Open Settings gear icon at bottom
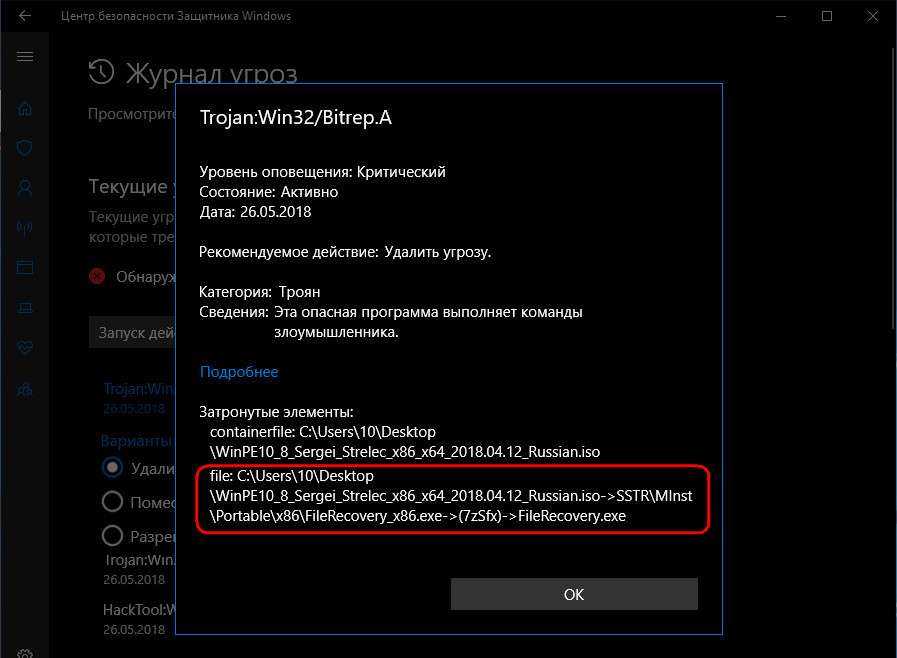The height and width of the screenshot is (658, 897). pos(25,653)
